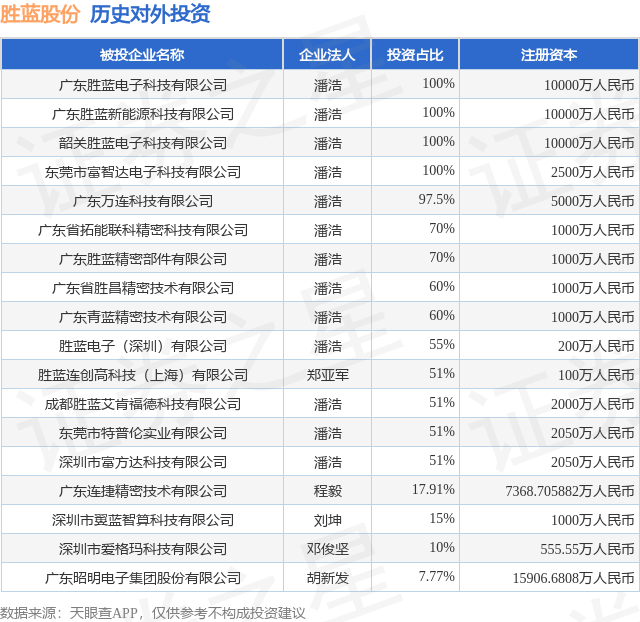Viewport: 640px width, 622px height.
Task: Select the 投资占比 column header
Action: [415, 55]
